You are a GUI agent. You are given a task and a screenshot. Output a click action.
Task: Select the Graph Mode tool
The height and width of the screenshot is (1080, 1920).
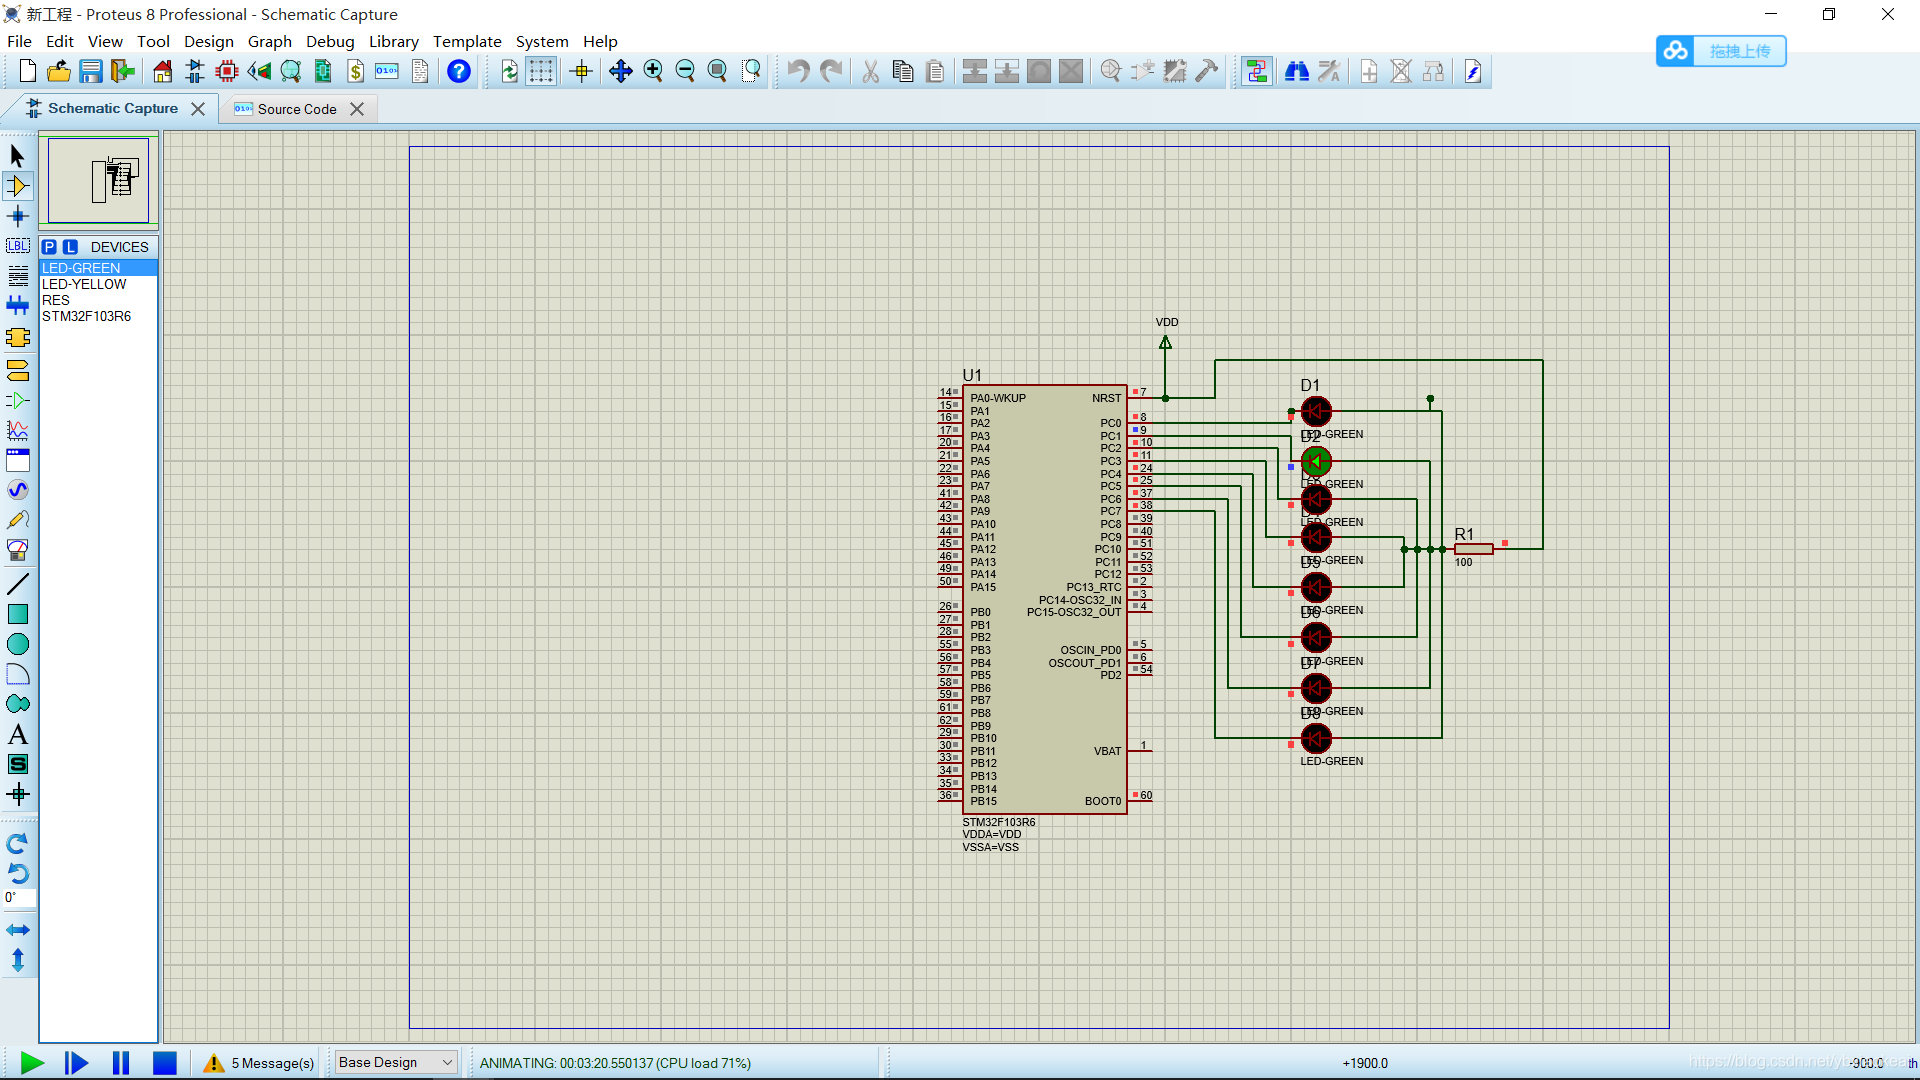coord(17,431)
